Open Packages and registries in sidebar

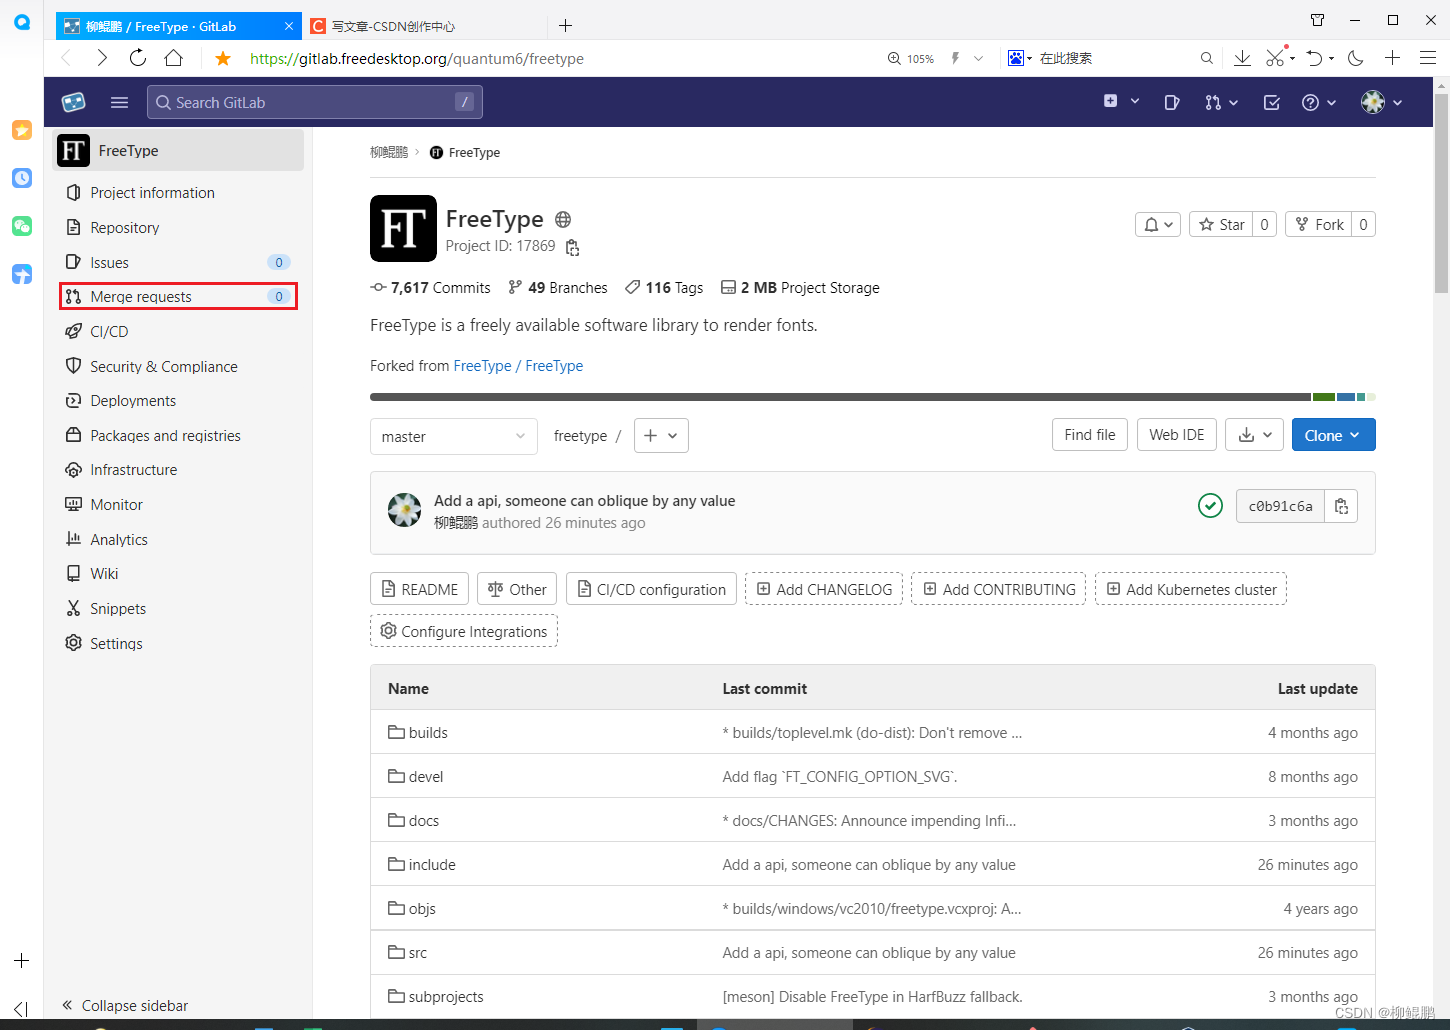point(180,435)
